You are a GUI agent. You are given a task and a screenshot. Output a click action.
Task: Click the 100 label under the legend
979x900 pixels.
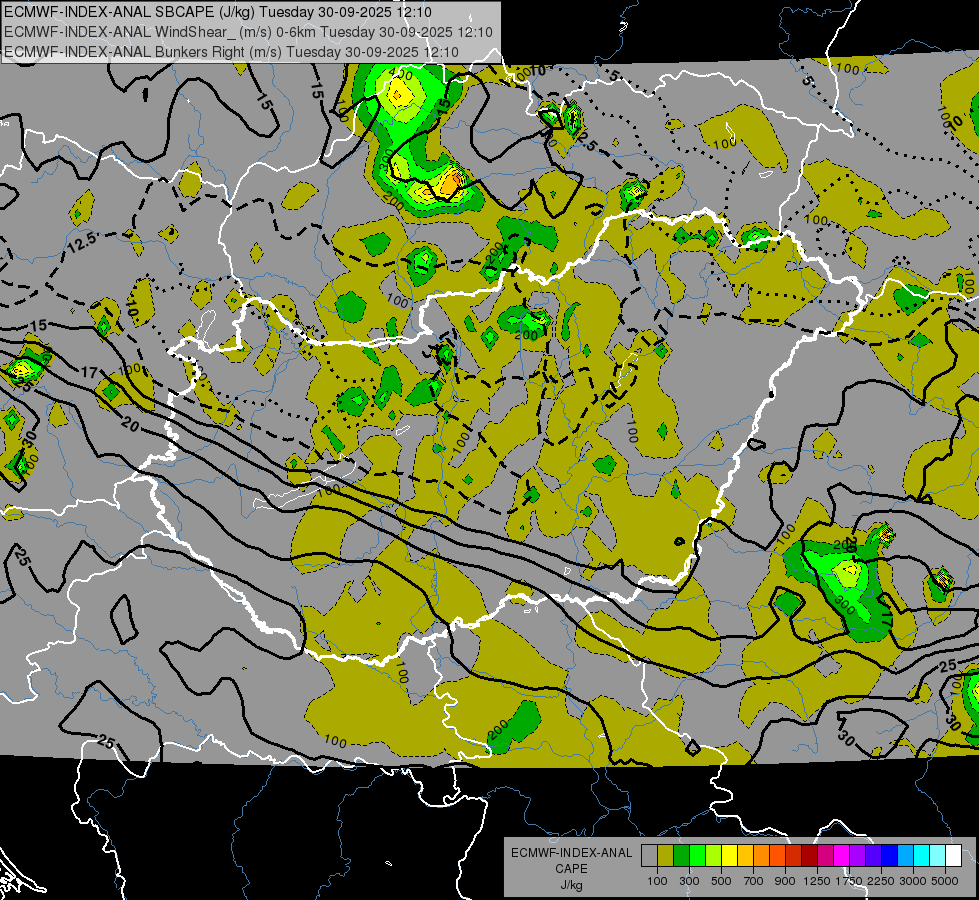657,881
